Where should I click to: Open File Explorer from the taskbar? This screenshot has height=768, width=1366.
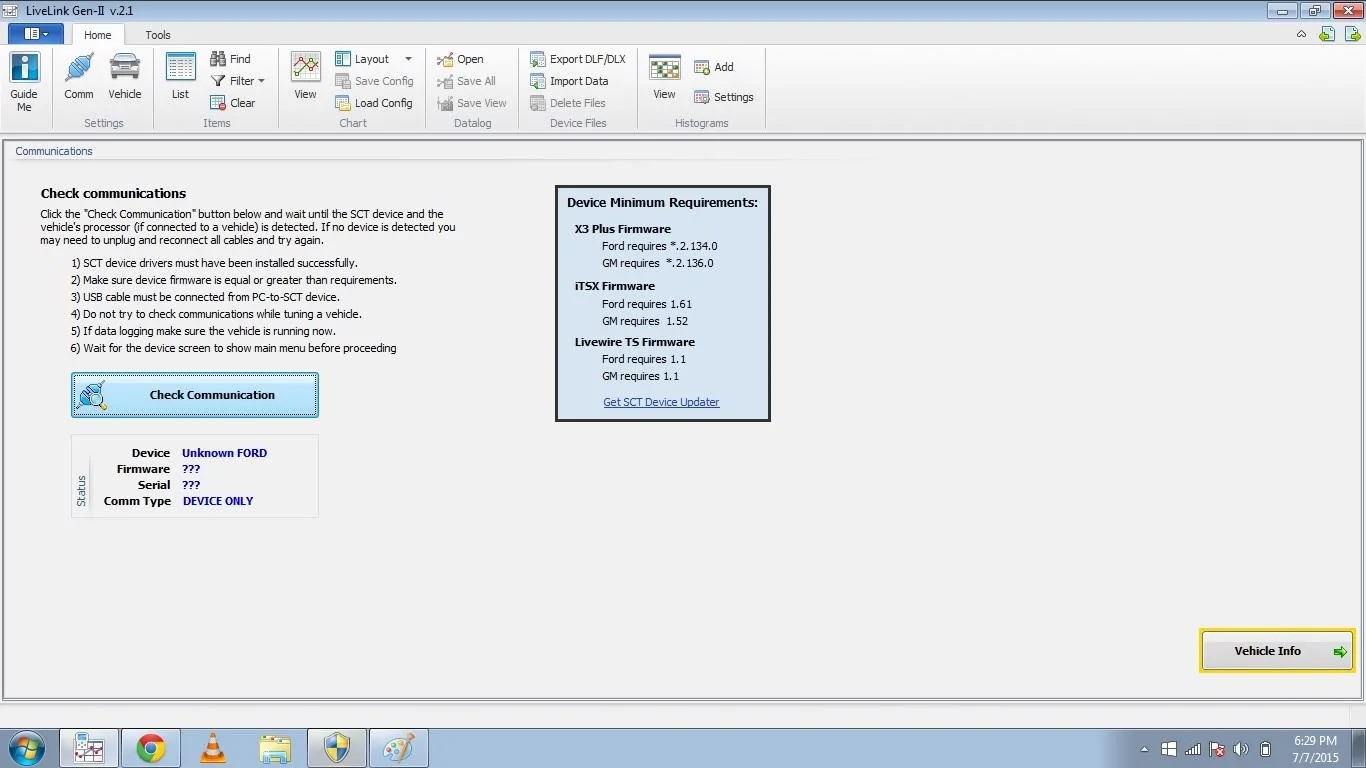click(x=275, y=748)
